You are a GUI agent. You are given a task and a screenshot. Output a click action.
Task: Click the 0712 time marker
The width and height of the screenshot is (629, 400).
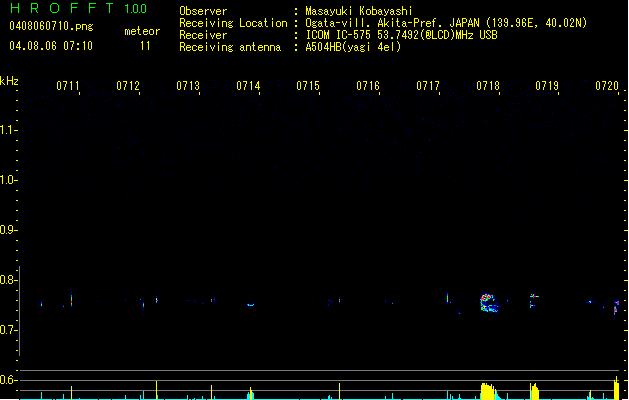point(128,86)
